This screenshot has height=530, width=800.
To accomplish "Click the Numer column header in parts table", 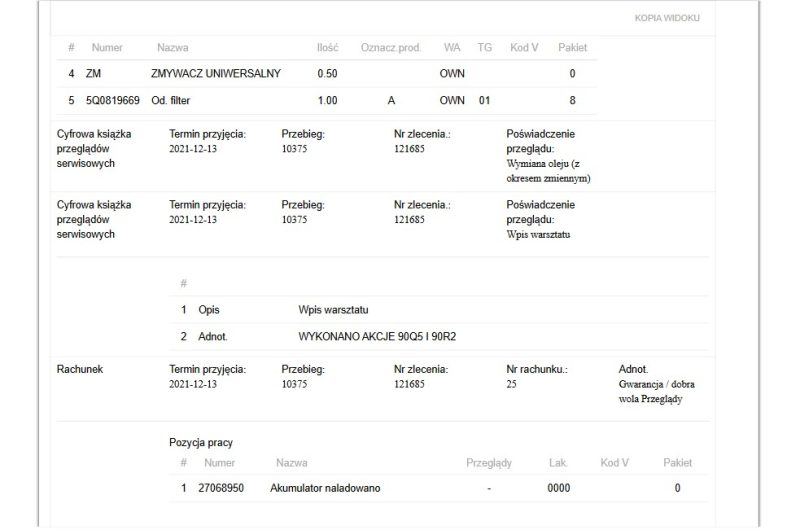I will point(107,47).
